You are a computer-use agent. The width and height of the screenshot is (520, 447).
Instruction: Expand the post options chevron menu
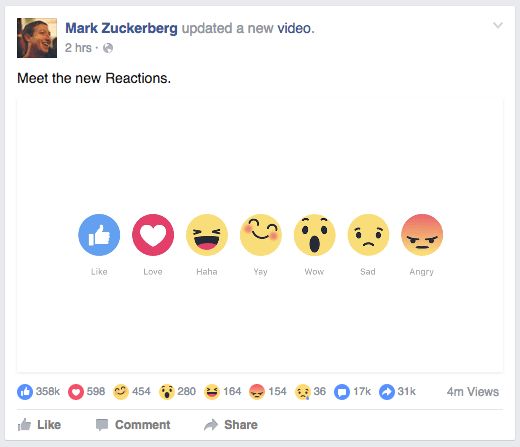pos(498,25)
